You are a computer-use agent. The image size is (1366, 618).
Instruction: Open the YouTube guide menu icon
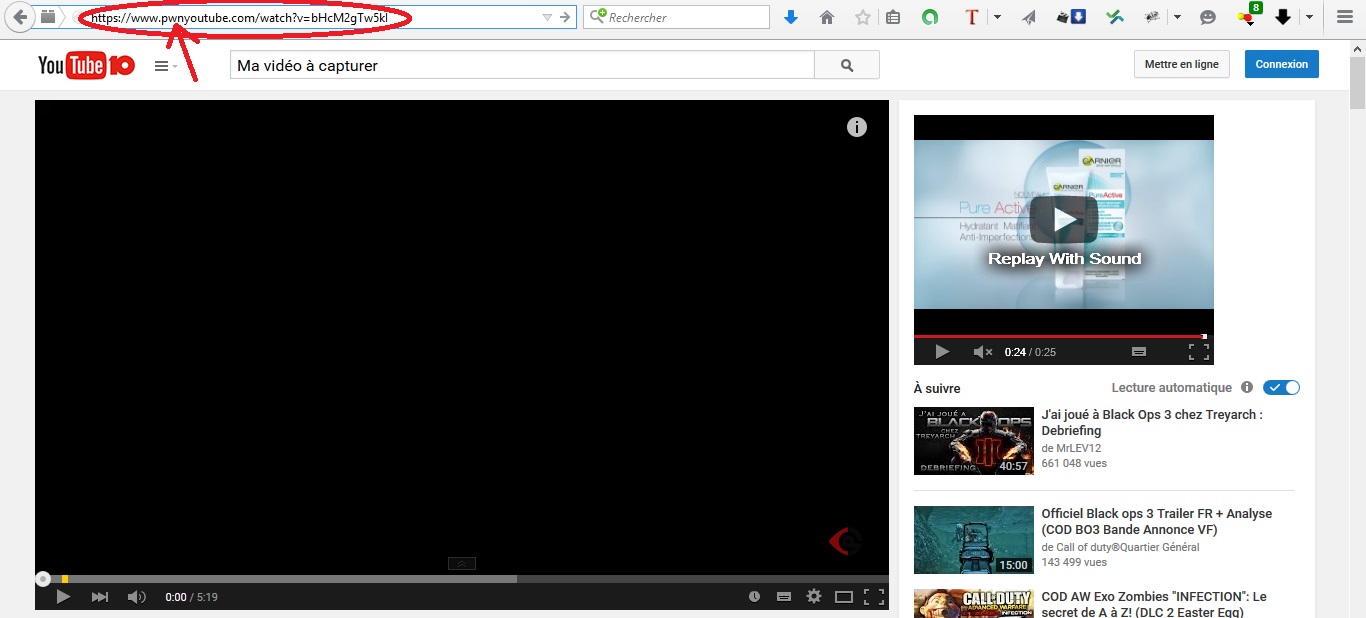pos(165,66)
